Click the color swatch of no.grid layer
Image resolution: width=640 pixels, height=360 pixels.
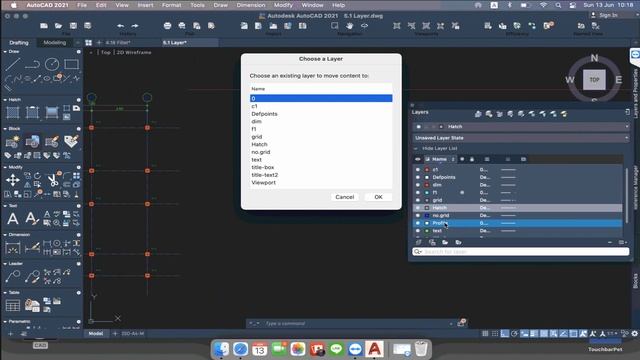(427, 215)
